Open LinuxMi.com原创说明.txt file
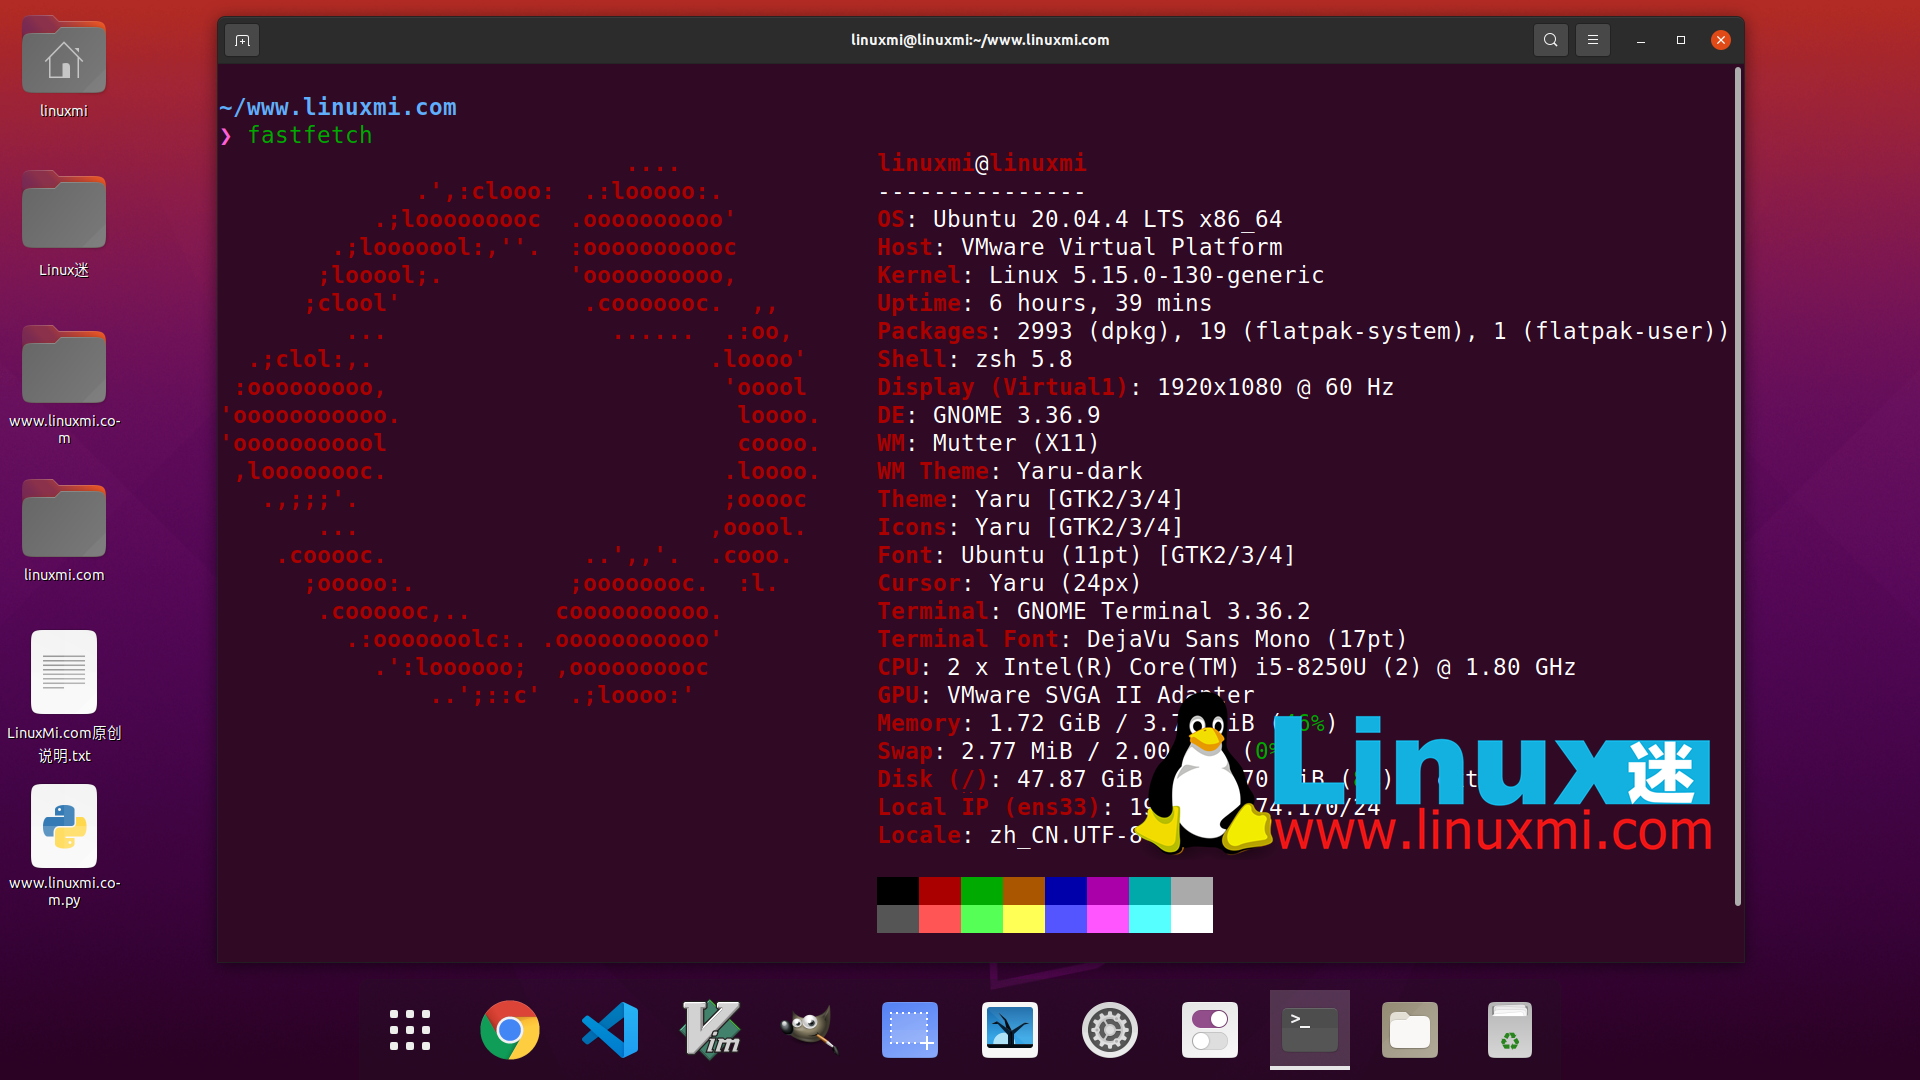Viewport: 1920px width, 1080px height. [x=64, y=697]
